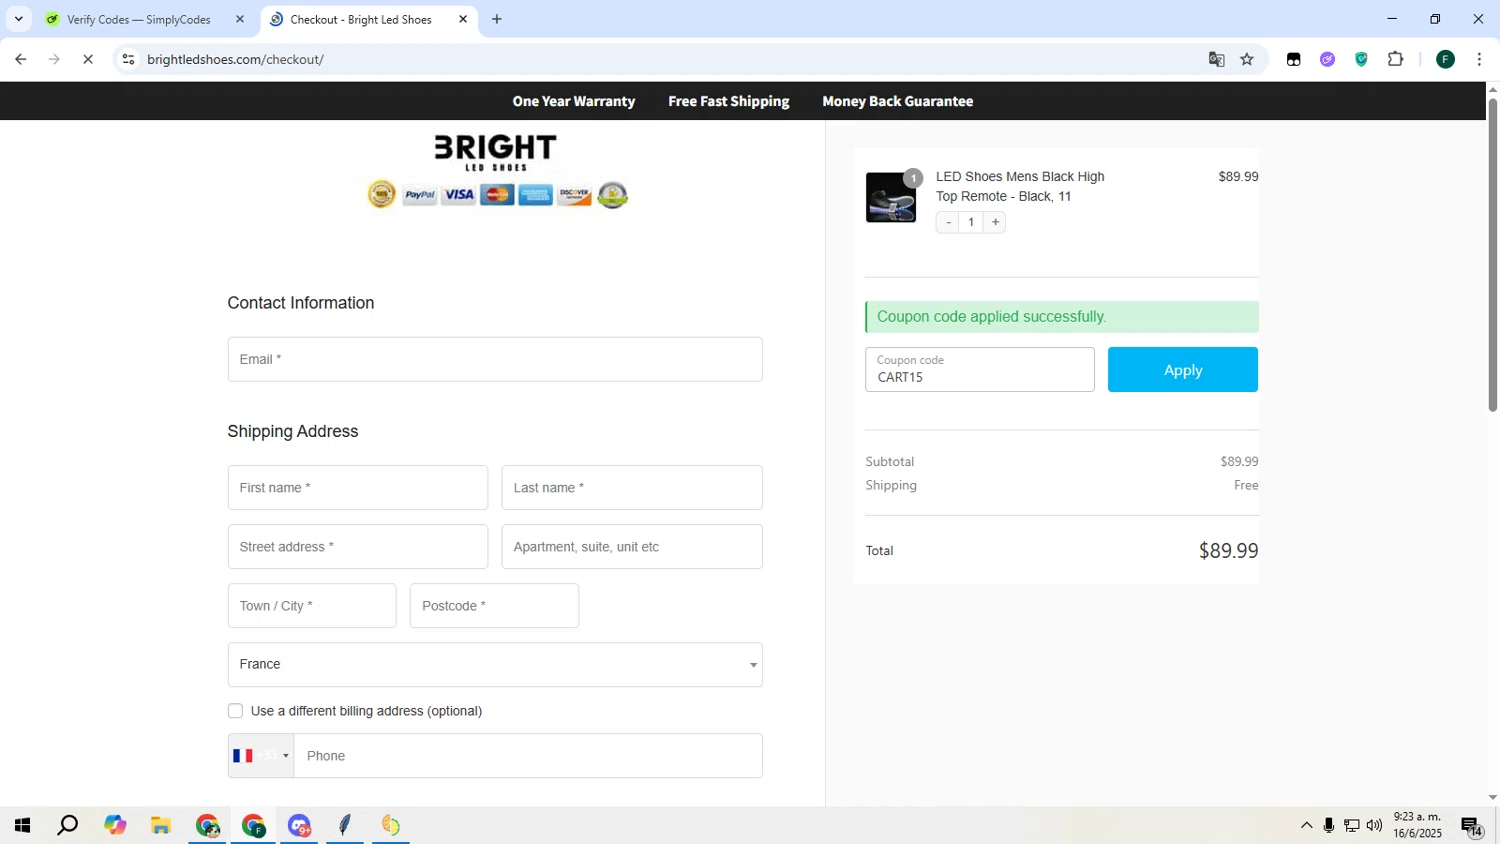Open the notification center icon

click(x=1472, y=826)
